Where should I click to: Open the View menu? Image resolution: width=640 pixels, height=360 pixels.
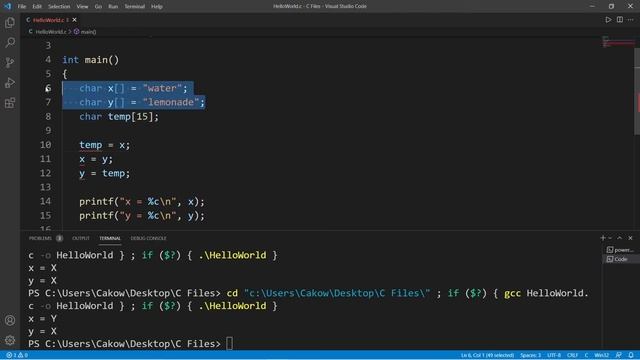[82, 7]
